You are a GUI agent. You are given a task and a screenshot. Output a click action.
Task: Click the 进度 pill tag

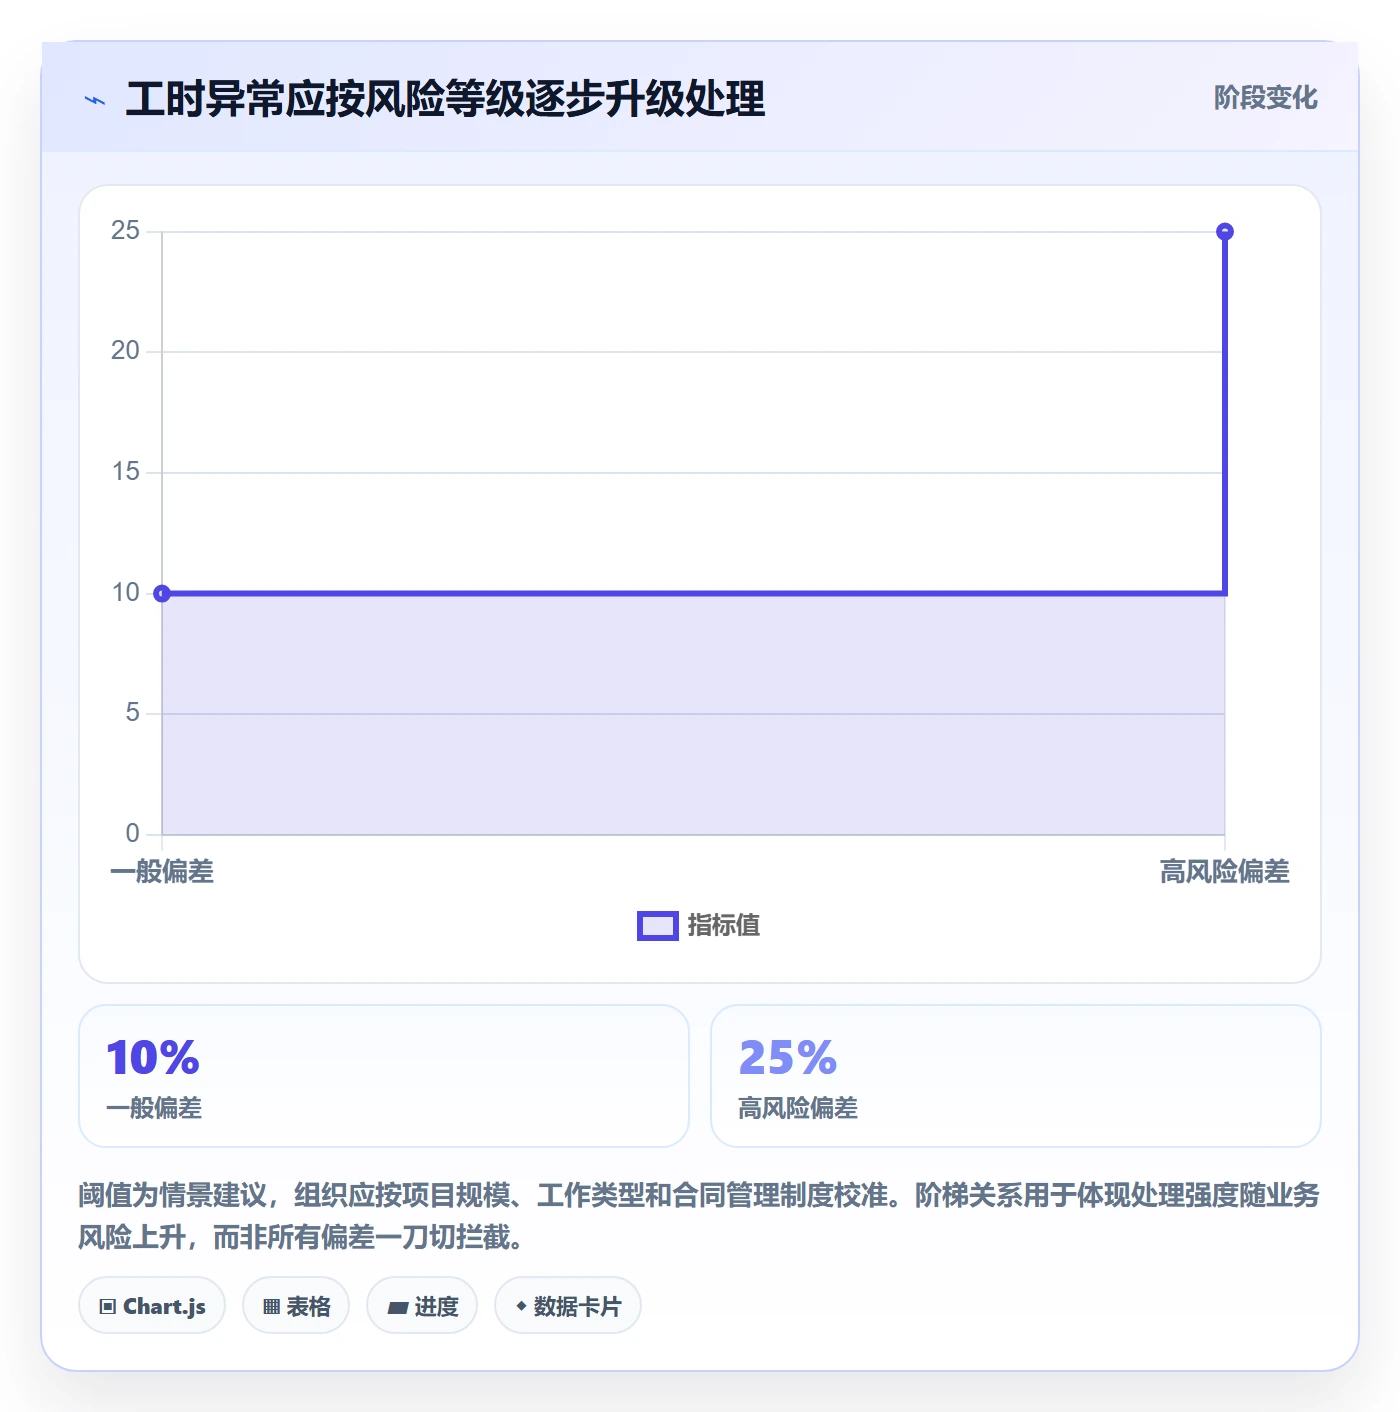[422, 1305]
